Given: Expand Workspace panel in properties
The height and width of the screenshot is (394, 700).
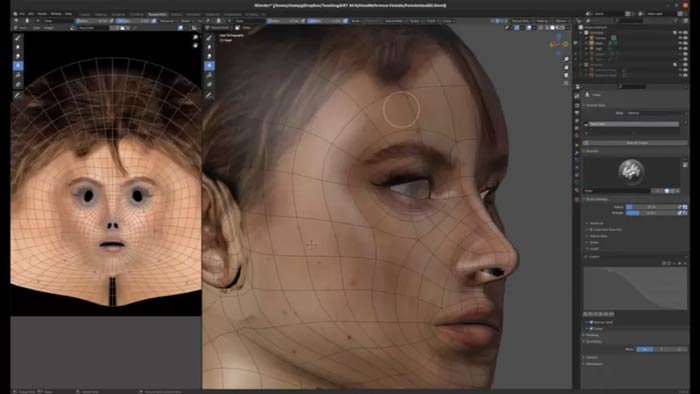Looking at the screenshot, I should point(594,364).
